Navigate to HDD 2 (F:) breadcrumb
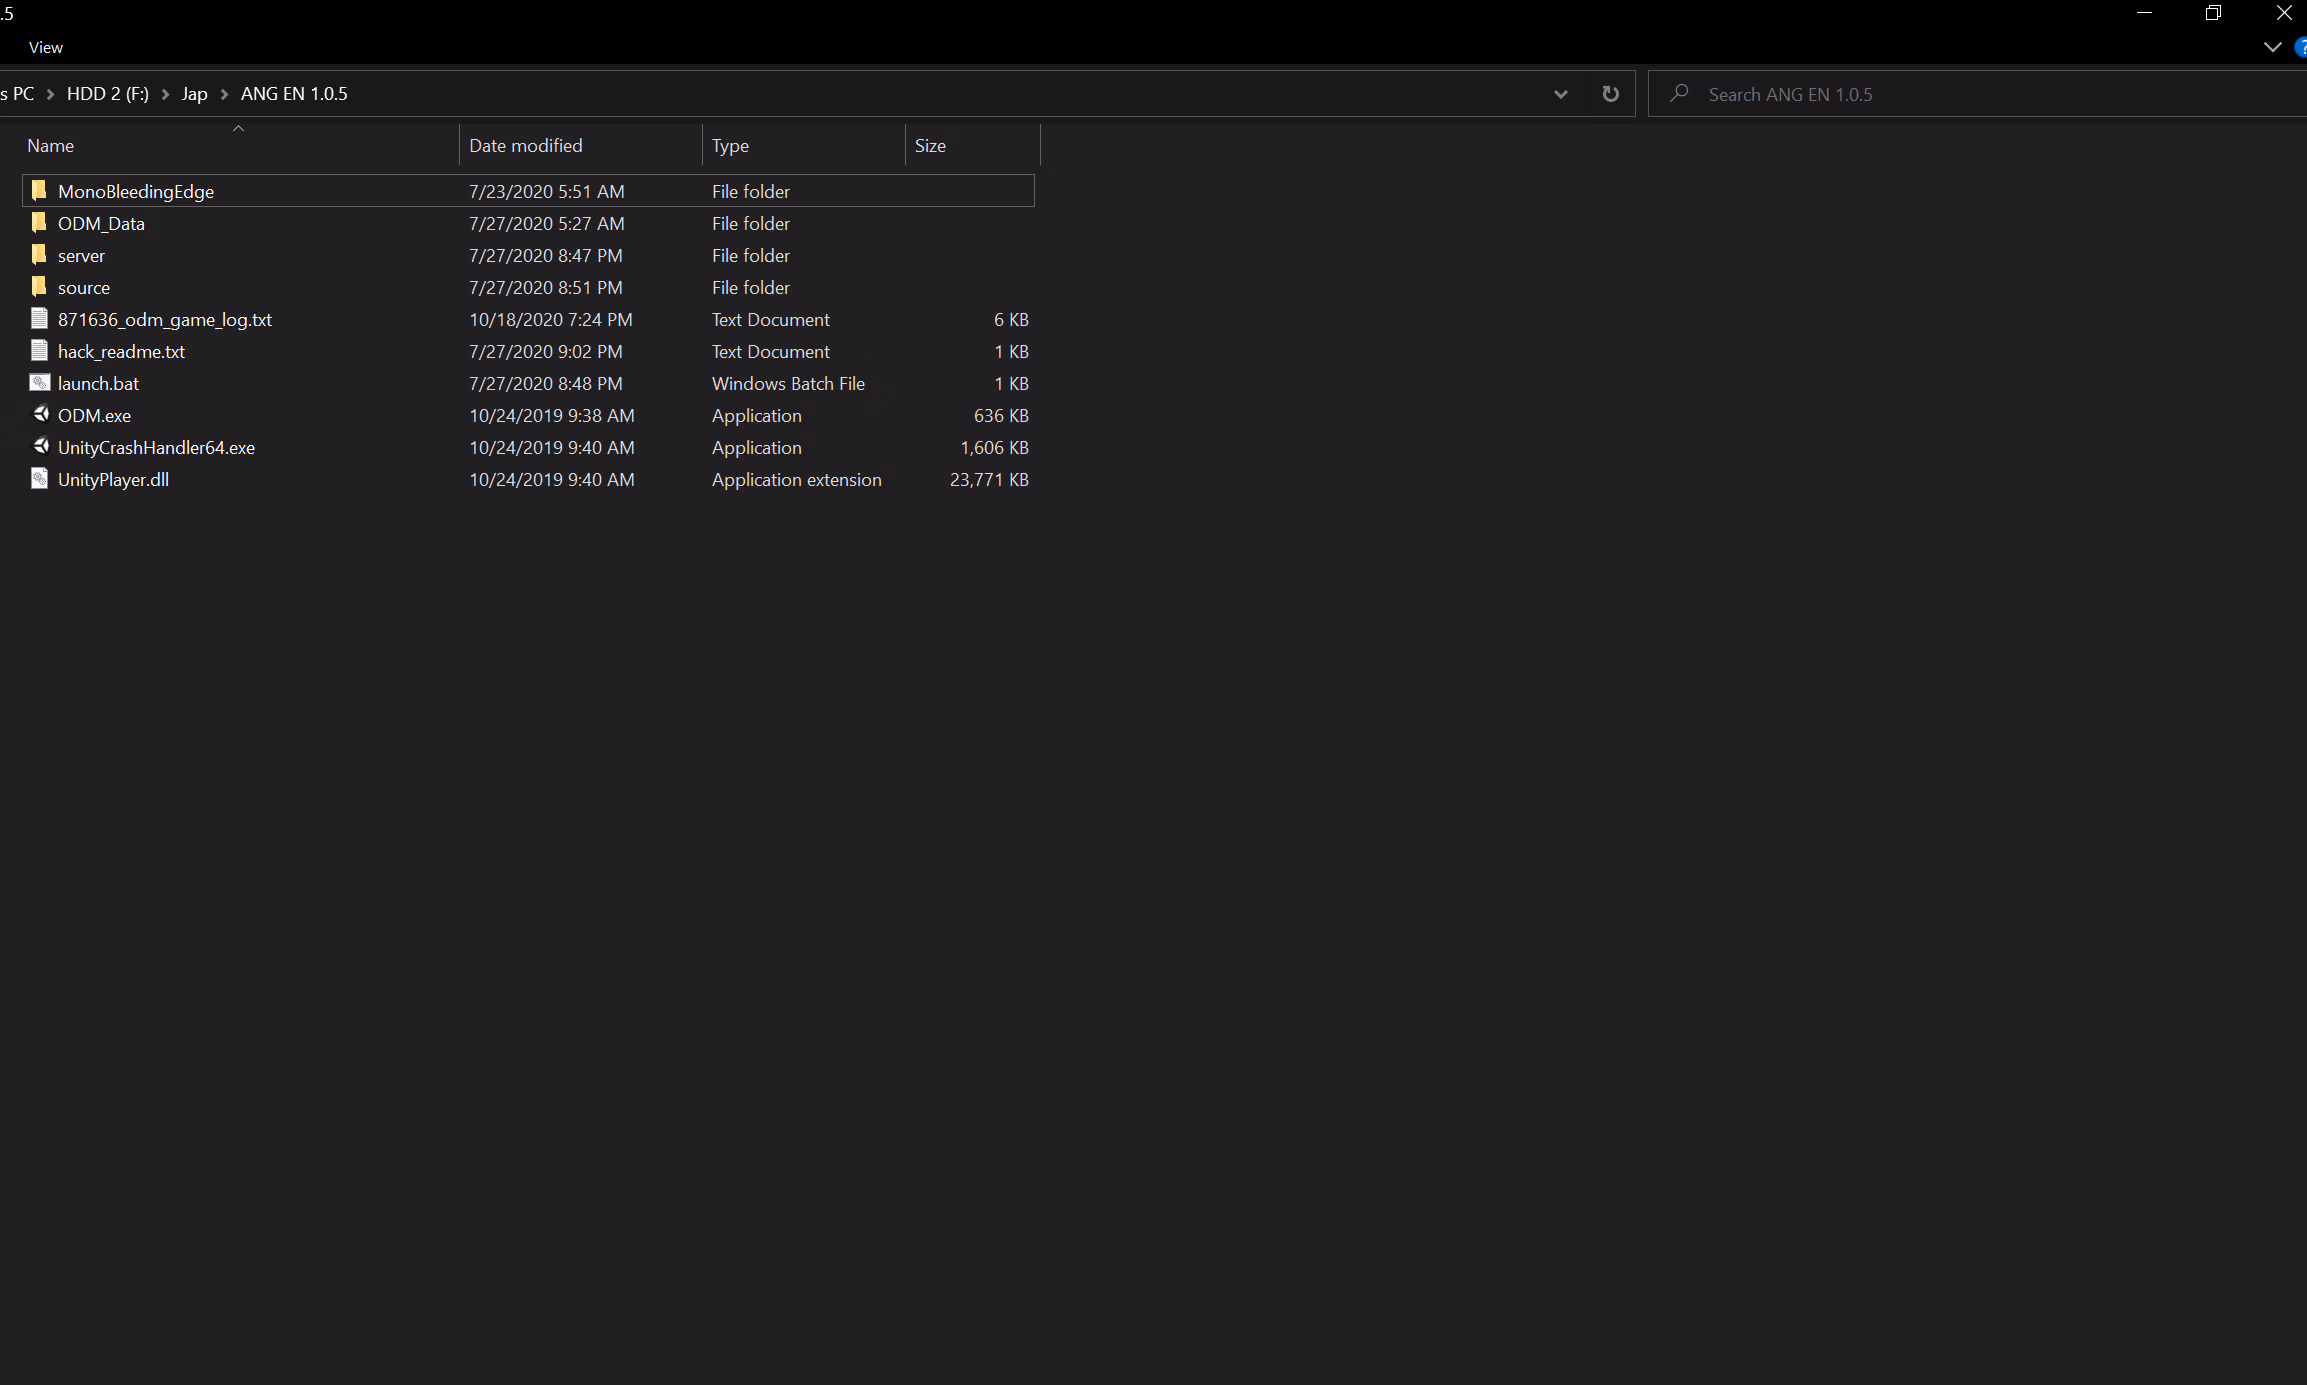 pos(107,94)
